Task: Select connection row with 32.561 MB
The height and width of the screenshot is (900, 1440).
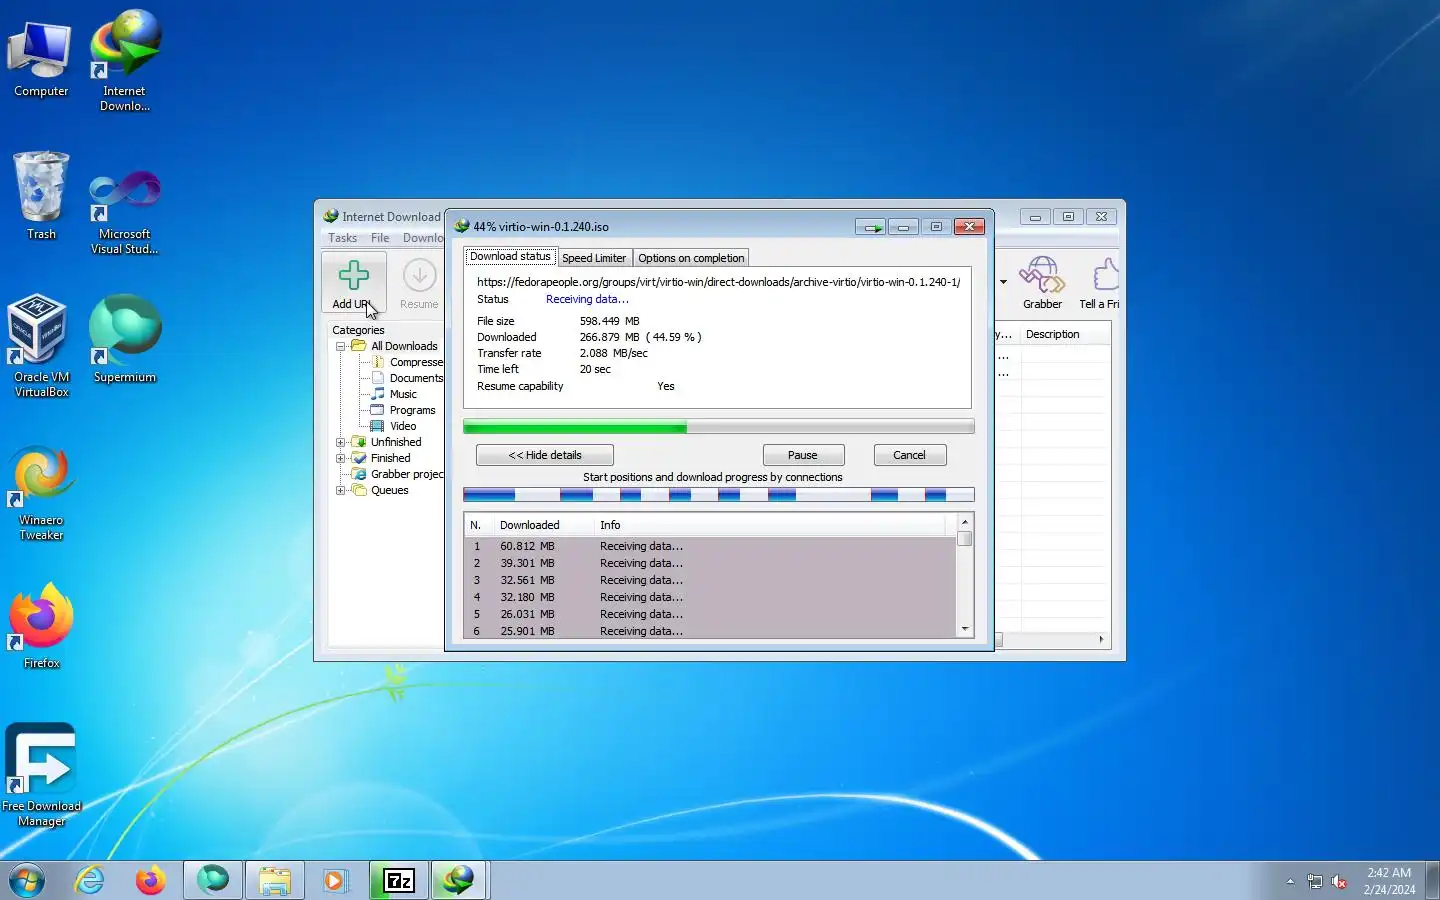Action: pyautogui.click(x=710, y=580)
